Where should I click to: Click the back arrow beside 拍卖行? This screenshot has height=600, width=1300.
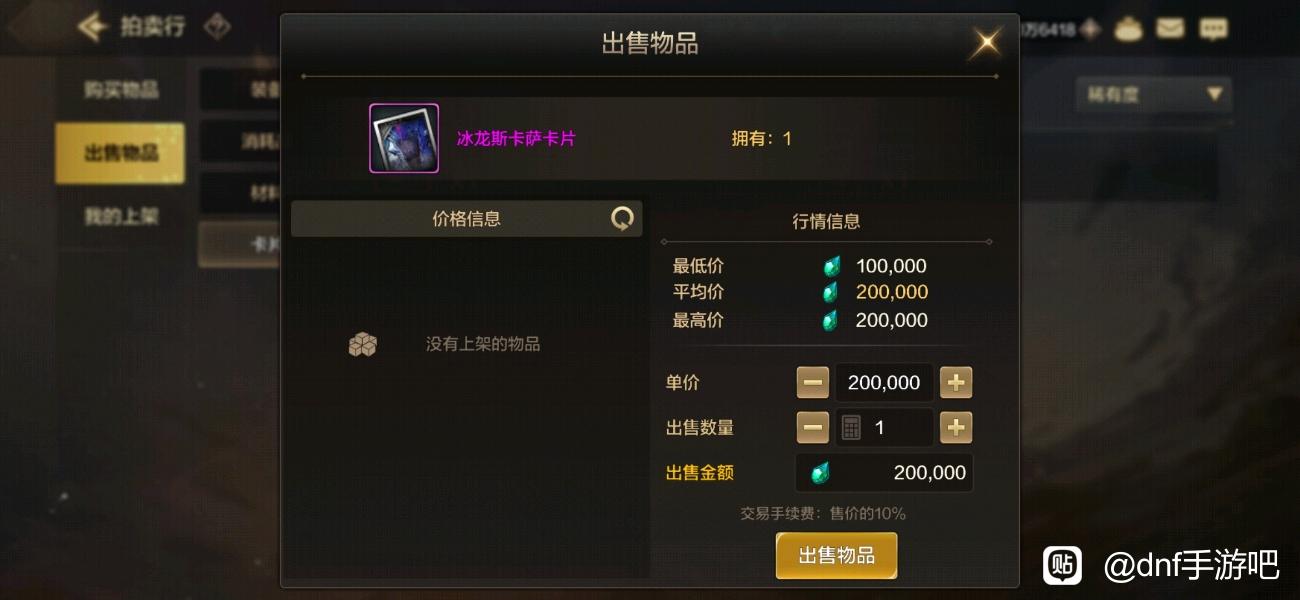point(93,27)
